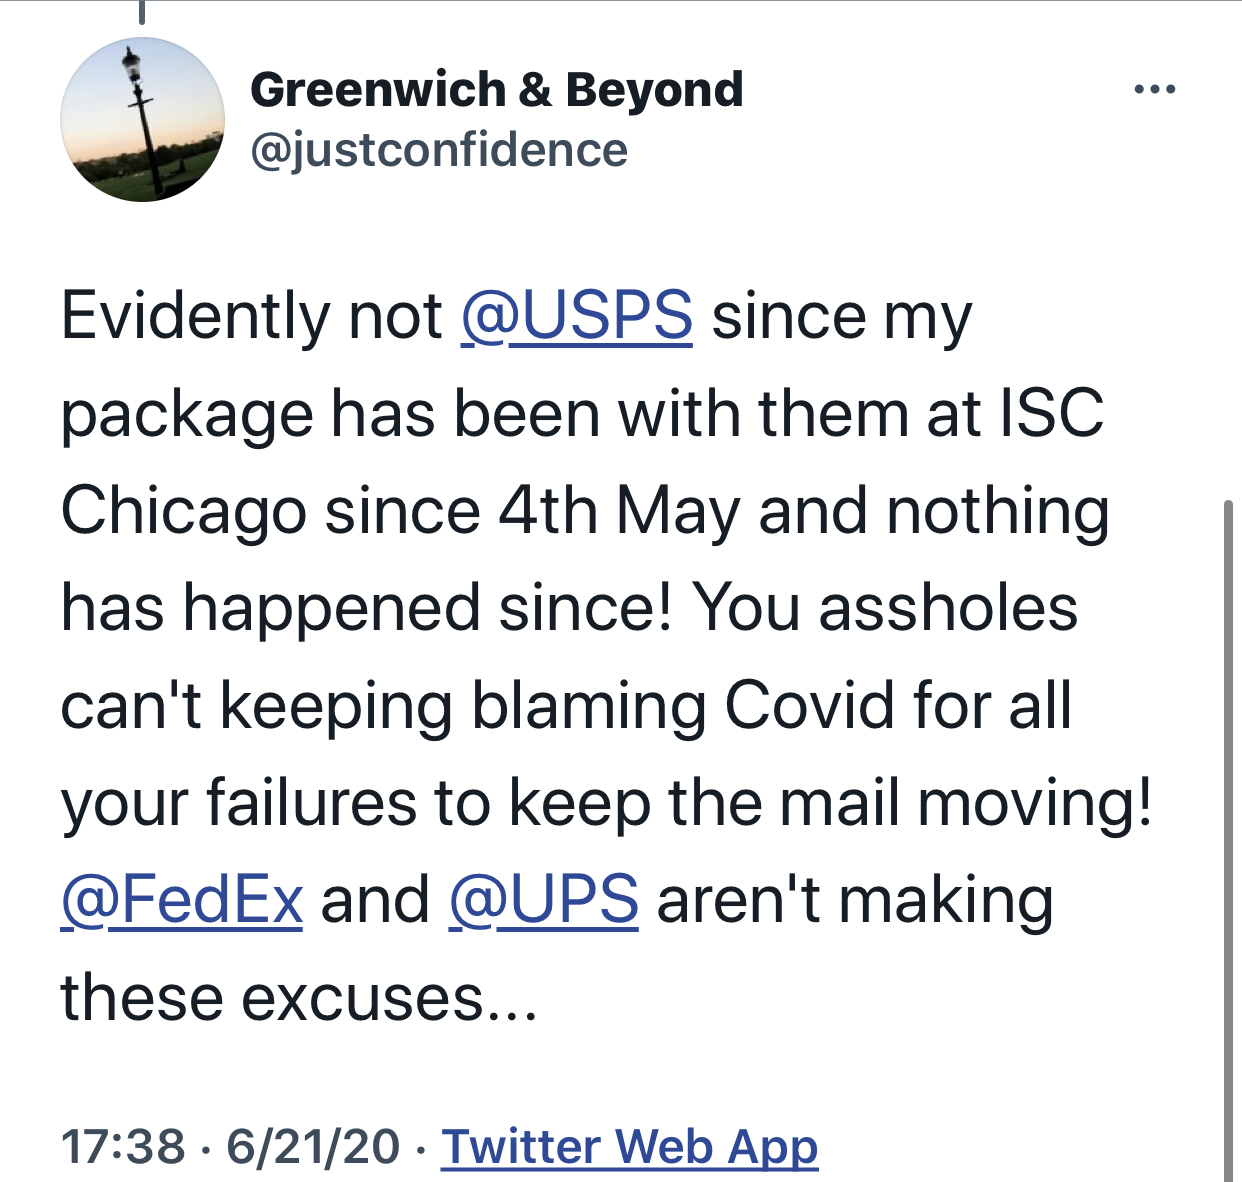Click the Twitter Web App source link

pyautogui.click(x=630, y=1146)
